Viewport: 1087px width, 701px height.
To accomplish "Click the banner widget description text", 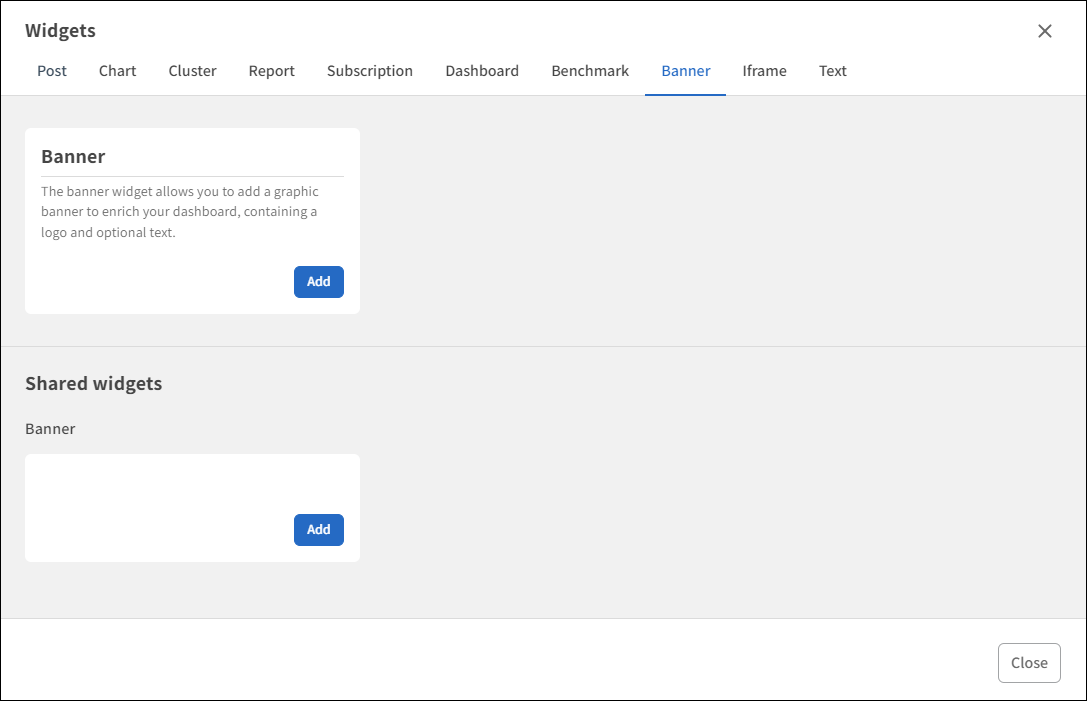I will point(179,211).
